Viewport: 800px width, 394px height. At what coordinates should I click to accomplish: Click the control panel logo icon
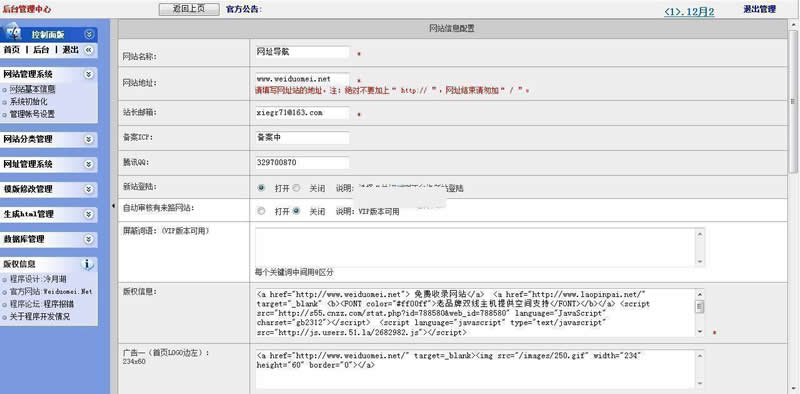click(x=13, y=33)
